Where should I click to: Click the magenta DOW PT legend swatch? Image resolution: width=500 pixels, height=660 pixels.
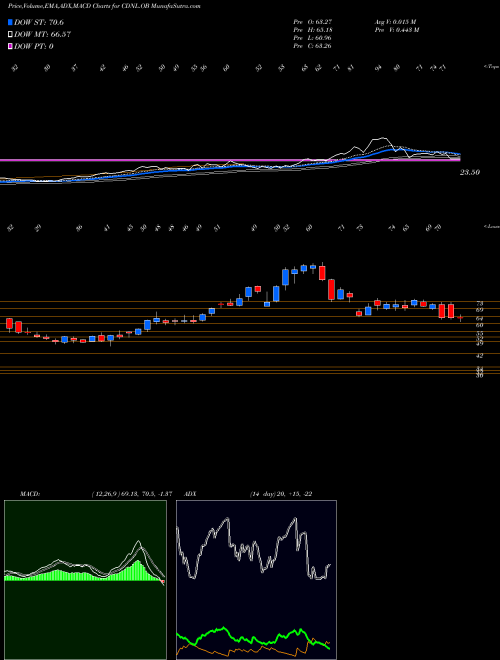(11, 46)
